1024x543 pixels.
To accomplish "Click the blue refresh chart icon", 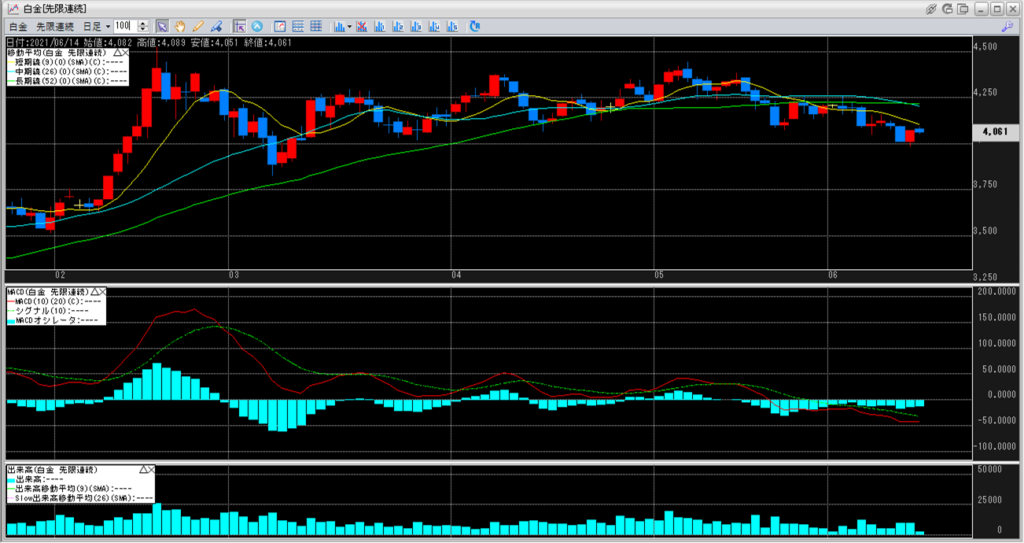I will tap(474, 25).
